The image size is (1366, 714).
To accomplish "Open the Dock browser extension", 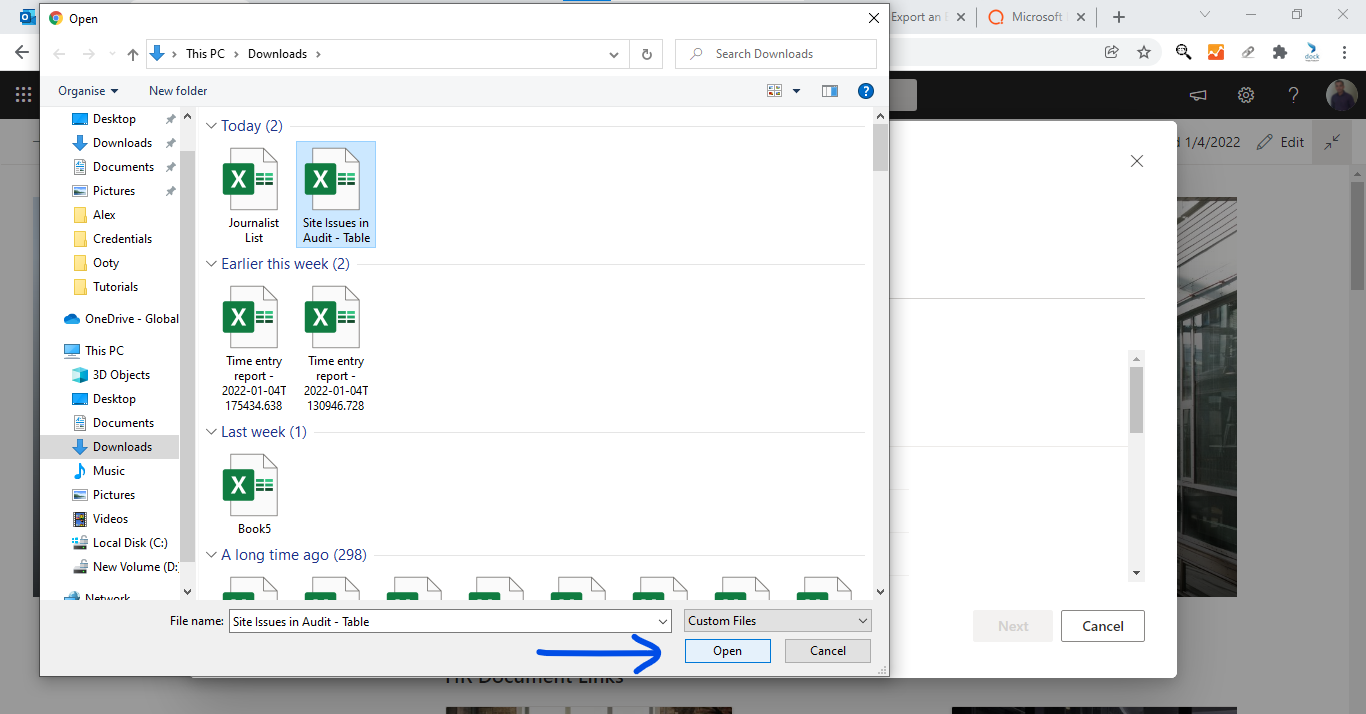I will [x=1311, y=49].
